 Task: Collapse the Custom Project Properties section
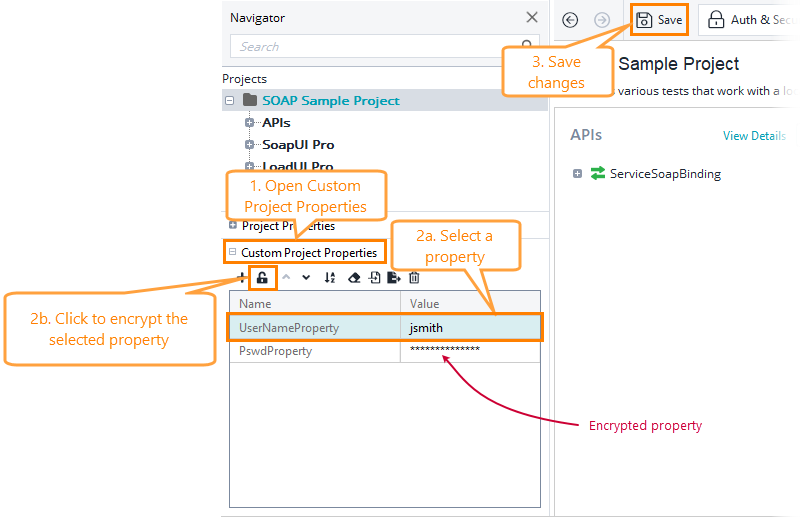[x=233, y=252]
